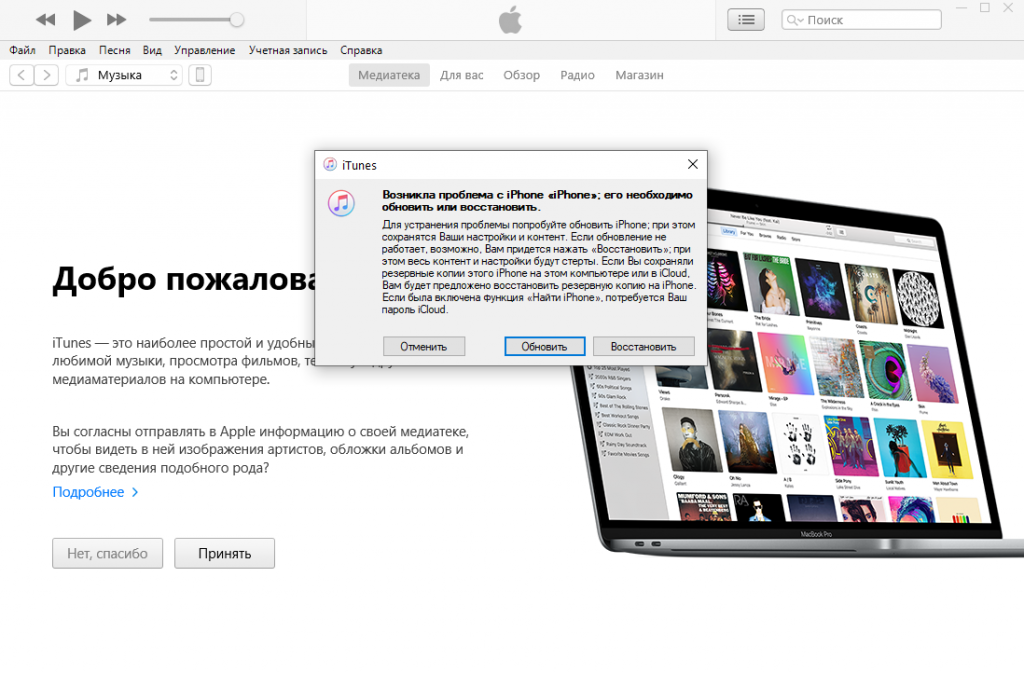Click the music note icon beside Музыка
This screenshot has width=1024, height=673.
pyautogui.click(x=82, y=75)
